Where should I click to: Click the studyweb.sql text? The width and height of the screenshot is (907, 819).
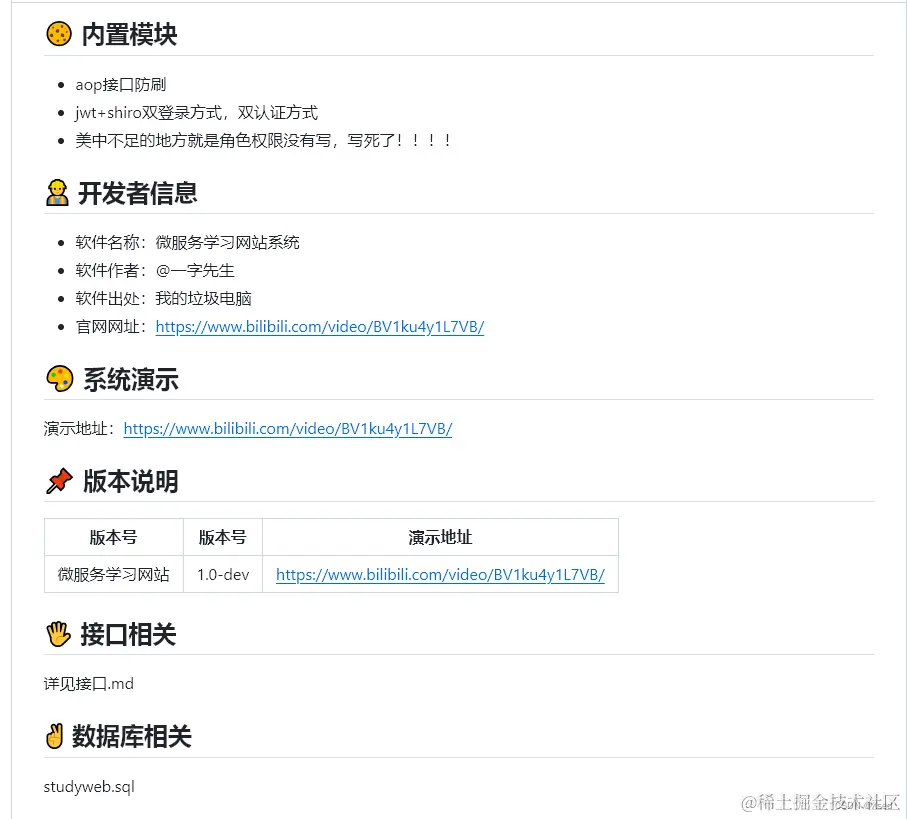(x=89, y=787)
